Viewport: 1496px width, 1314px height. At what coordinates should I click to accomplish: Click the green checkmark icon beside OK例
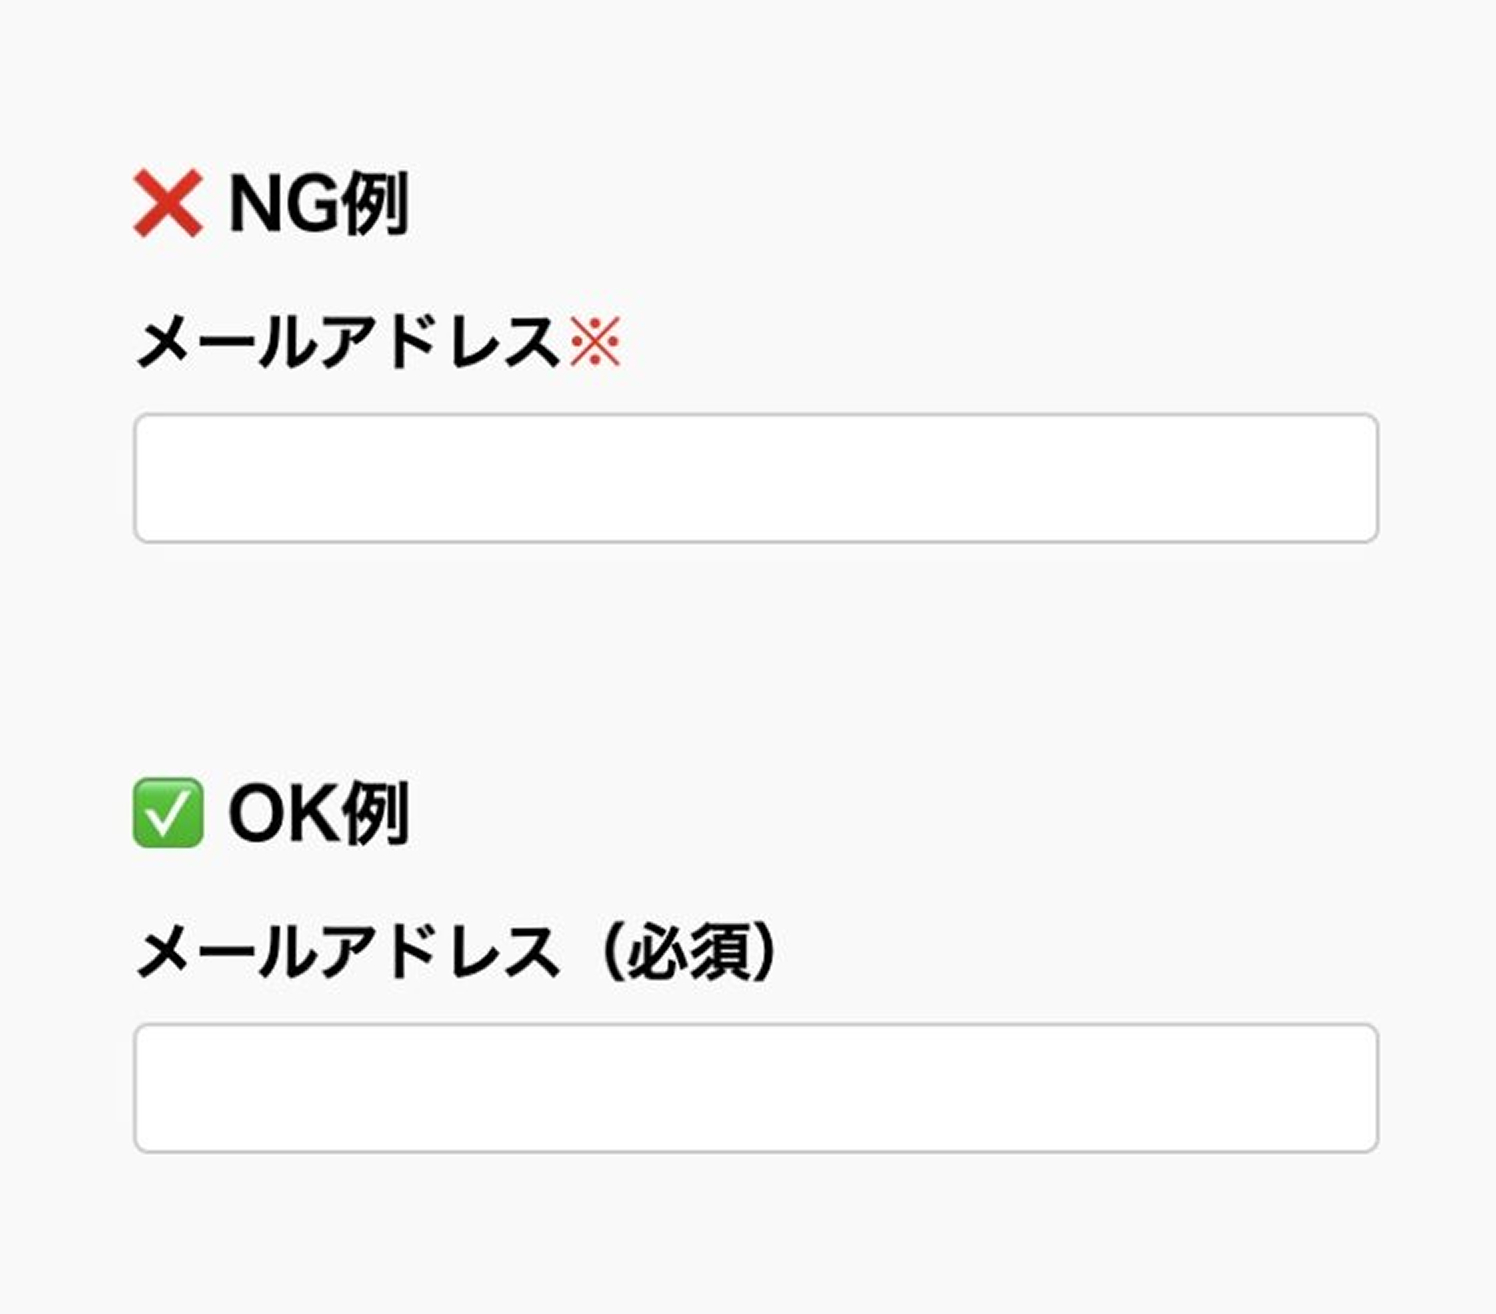pyautogui.click(x=168, y=813)
